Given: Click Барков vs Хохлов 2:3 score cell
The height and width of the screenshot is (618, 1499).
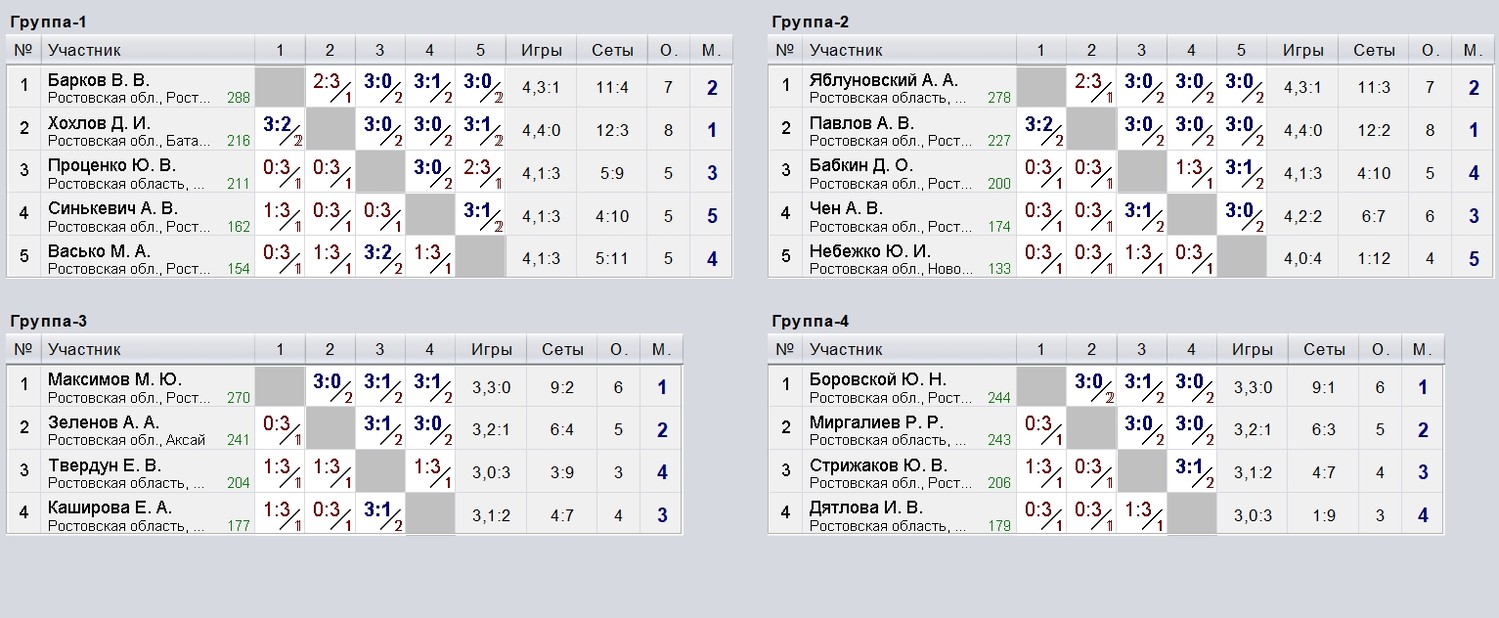Looking at the screenshot, I should [330, 87].
